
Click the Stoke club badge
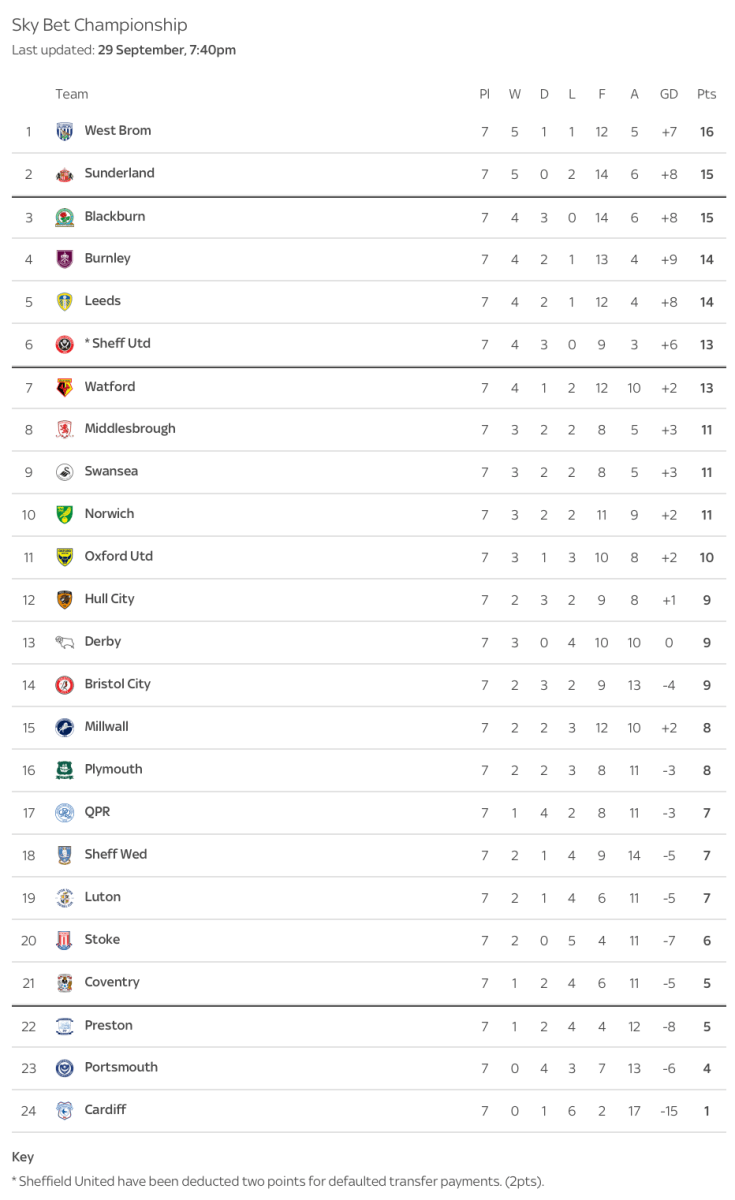tap(64, 940)
